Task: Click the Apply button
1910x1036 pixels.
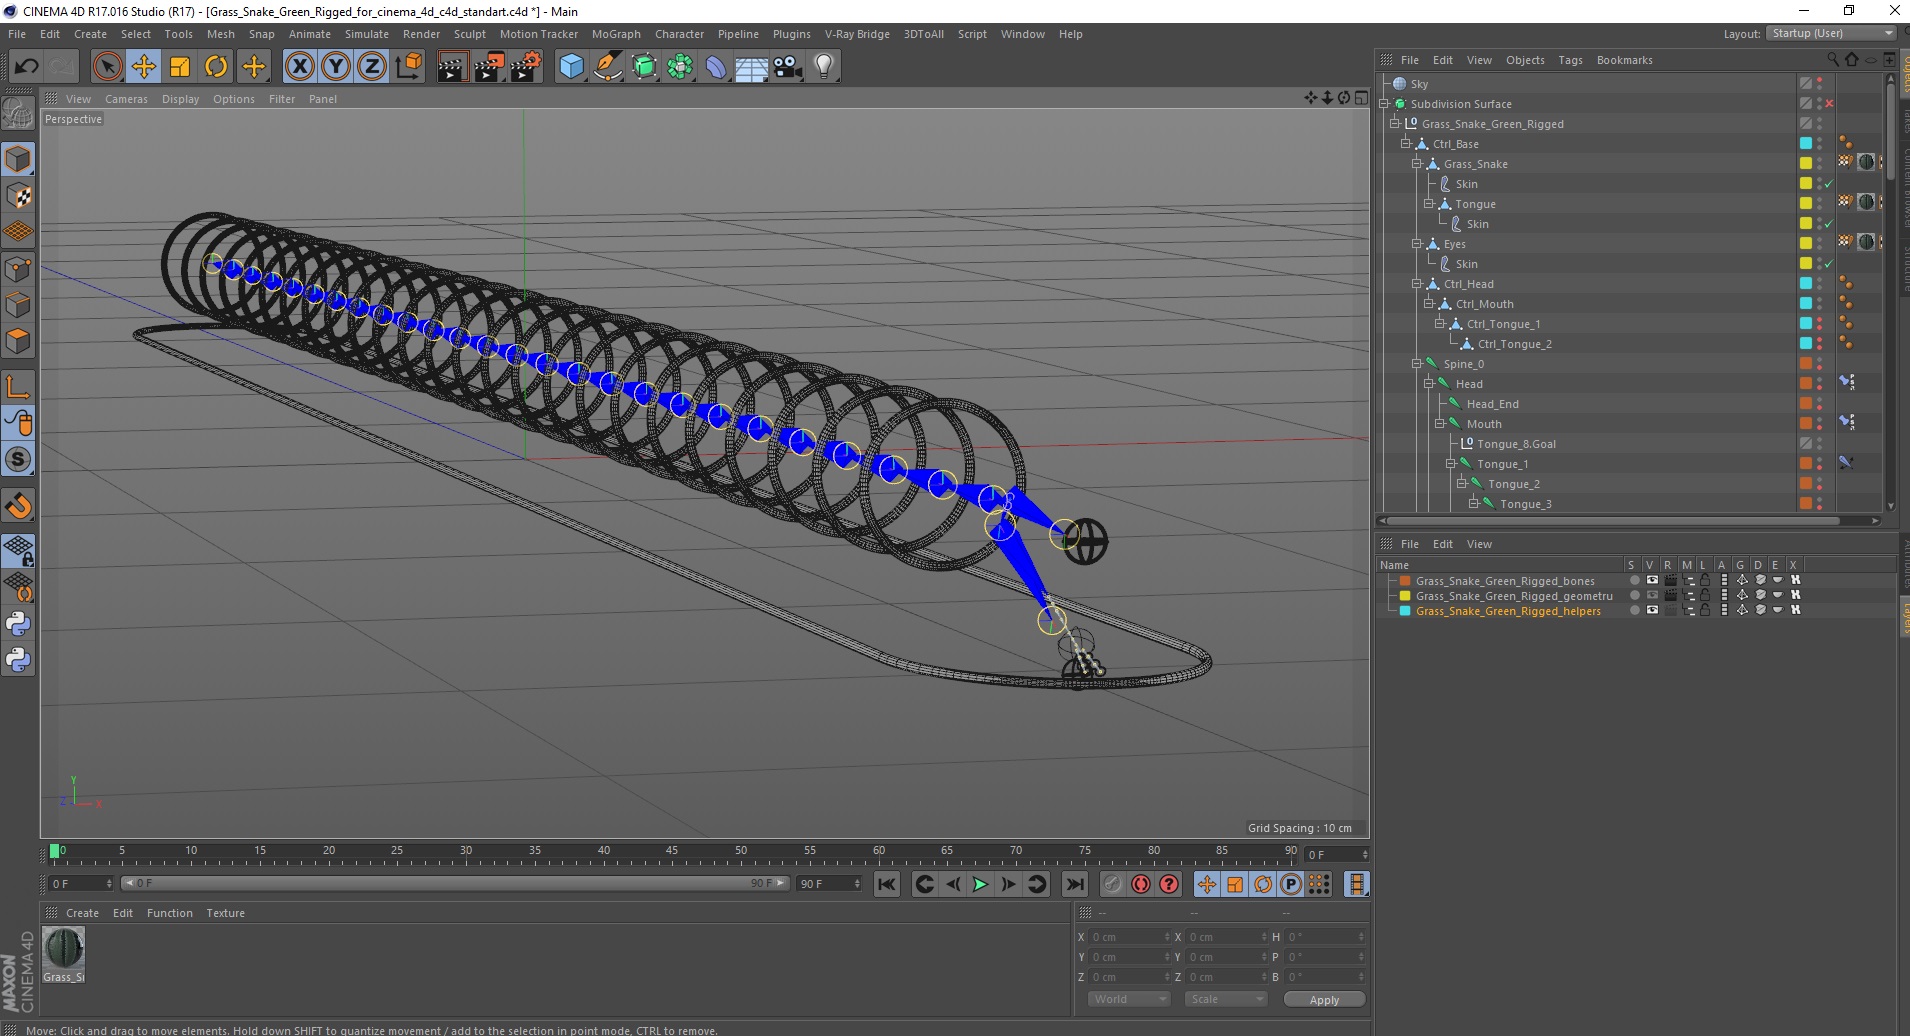Action: [1324, 1000]
